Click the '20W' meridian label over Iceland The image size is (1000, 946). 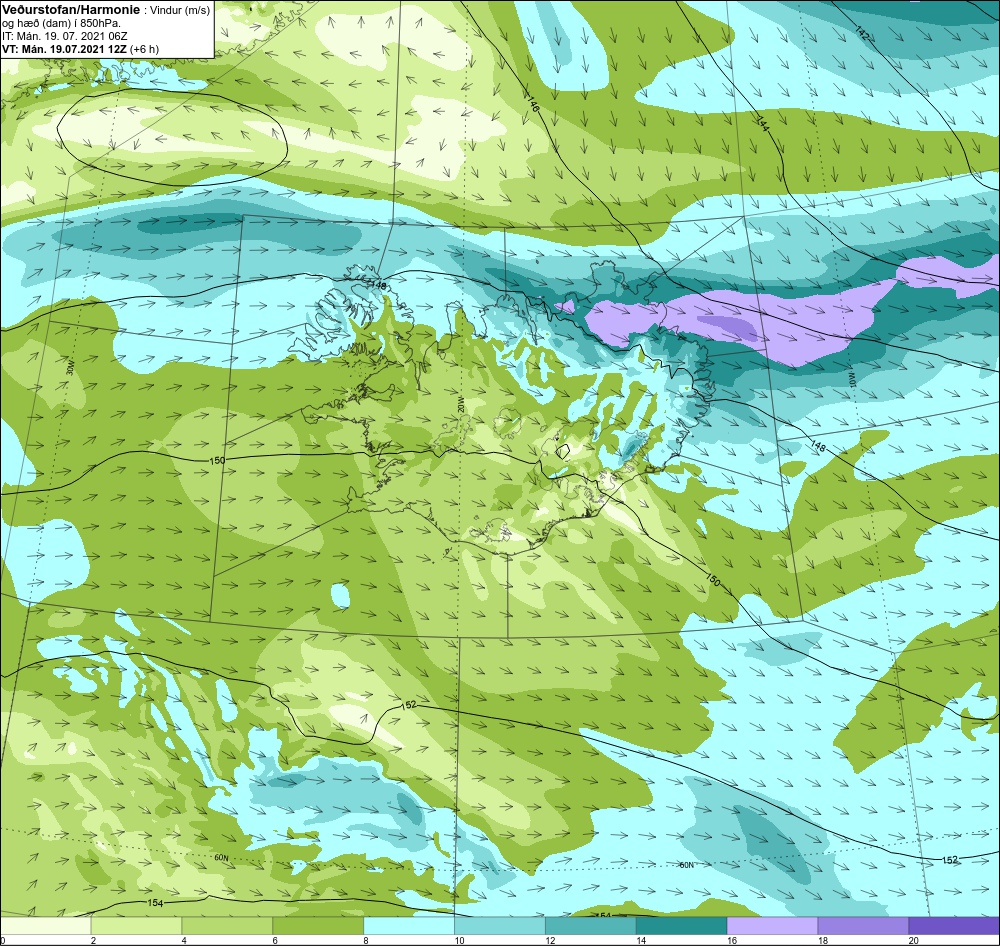[460, 404]
